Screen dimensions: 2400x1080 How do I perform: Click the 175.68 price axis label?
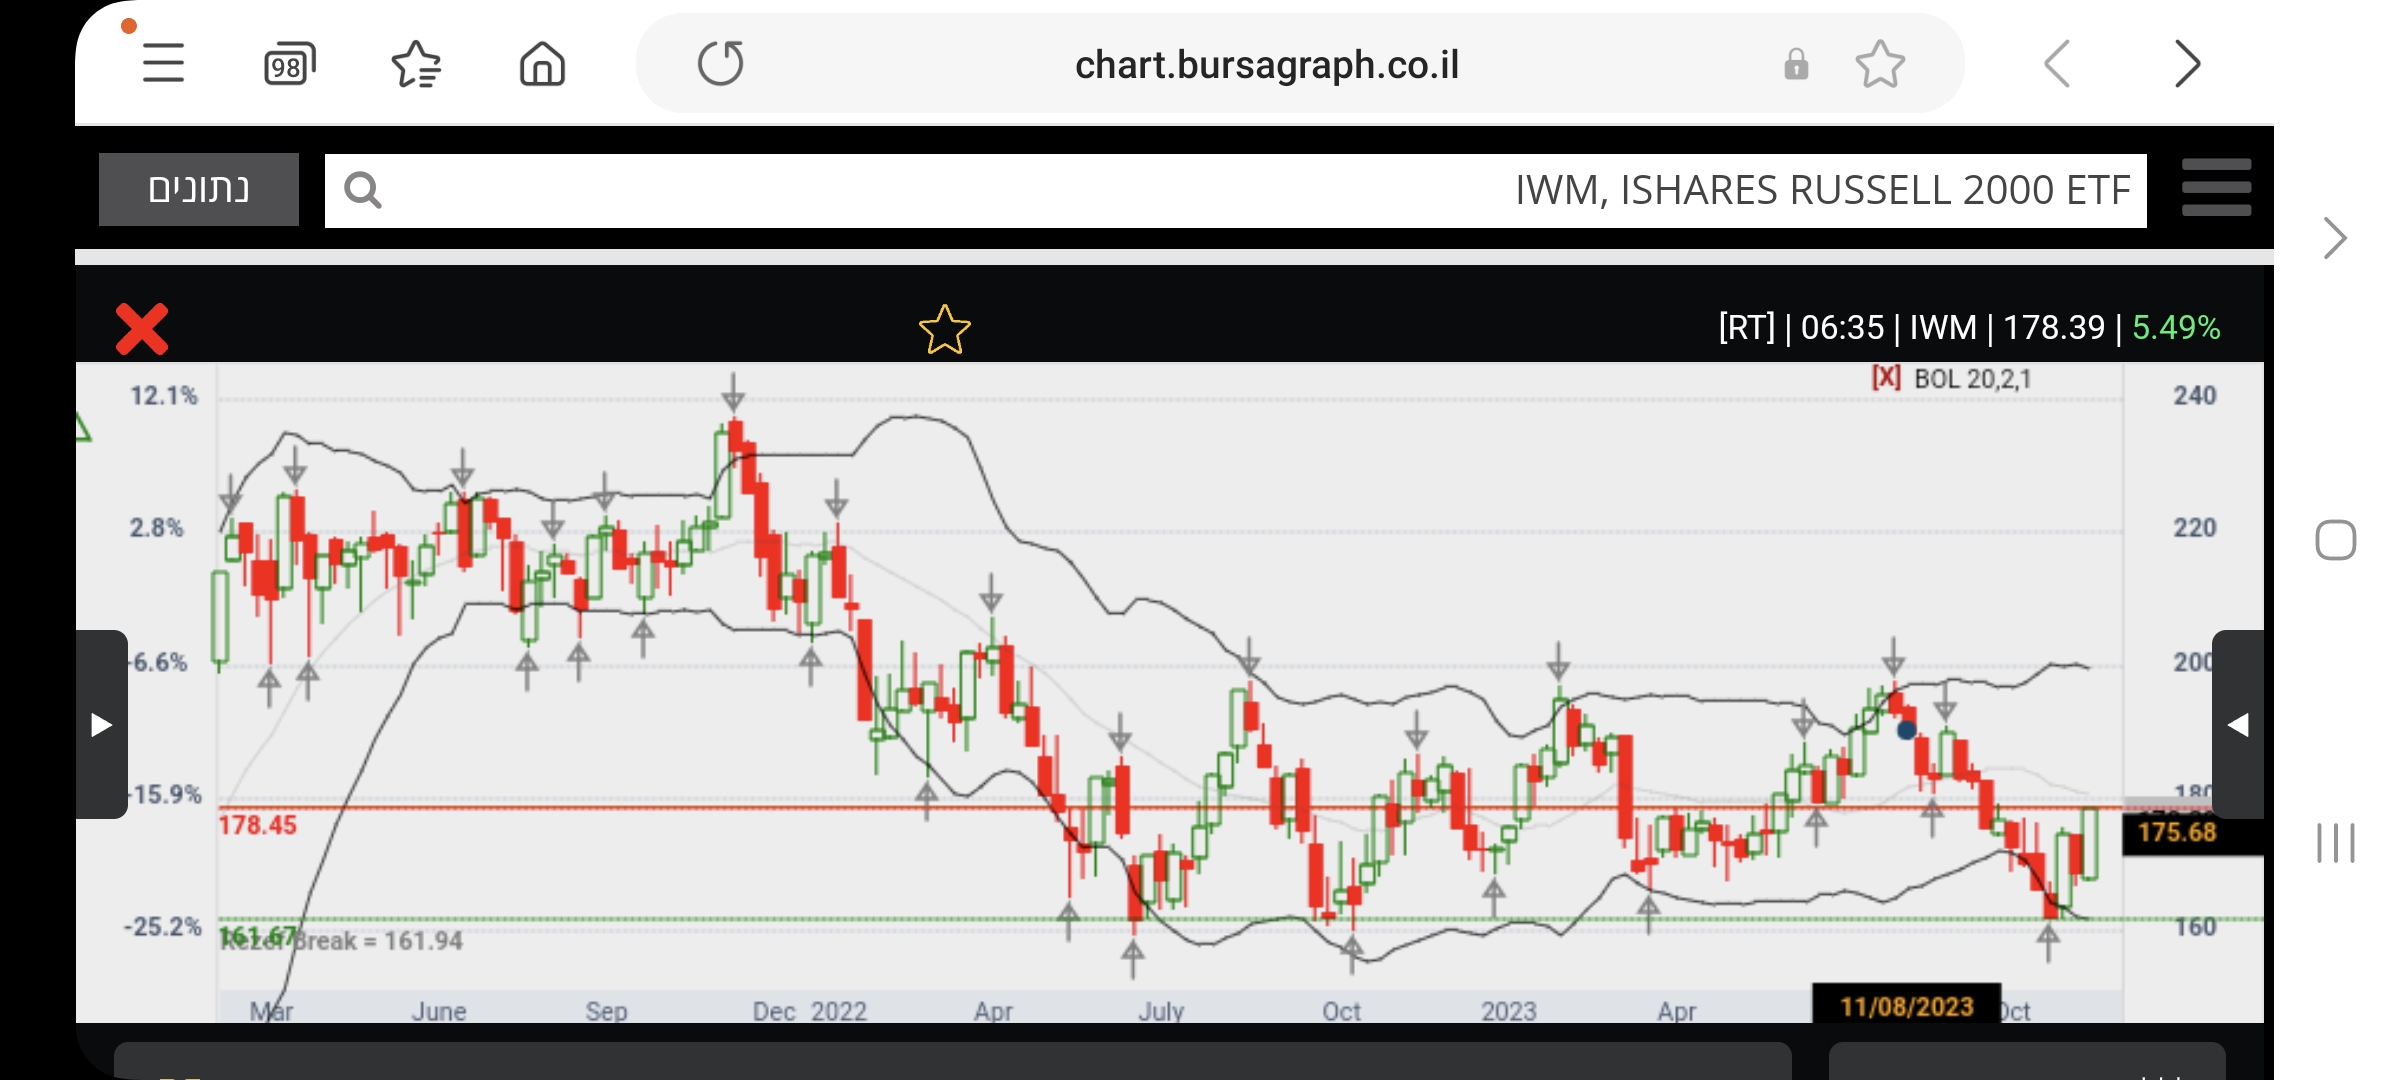point(2177,832)
